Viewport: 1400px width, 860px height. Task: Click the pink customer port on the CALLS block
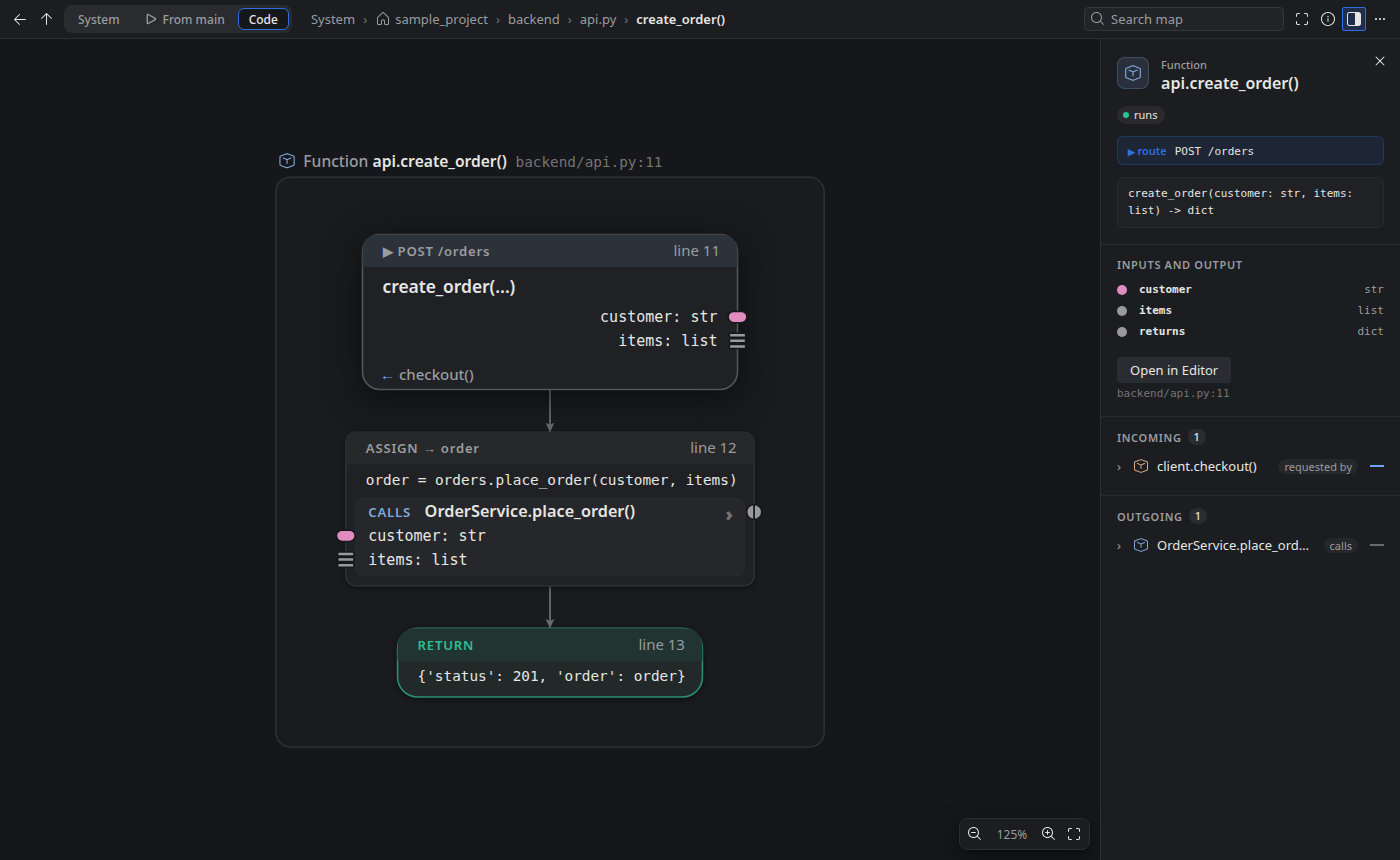pos(346,536)
